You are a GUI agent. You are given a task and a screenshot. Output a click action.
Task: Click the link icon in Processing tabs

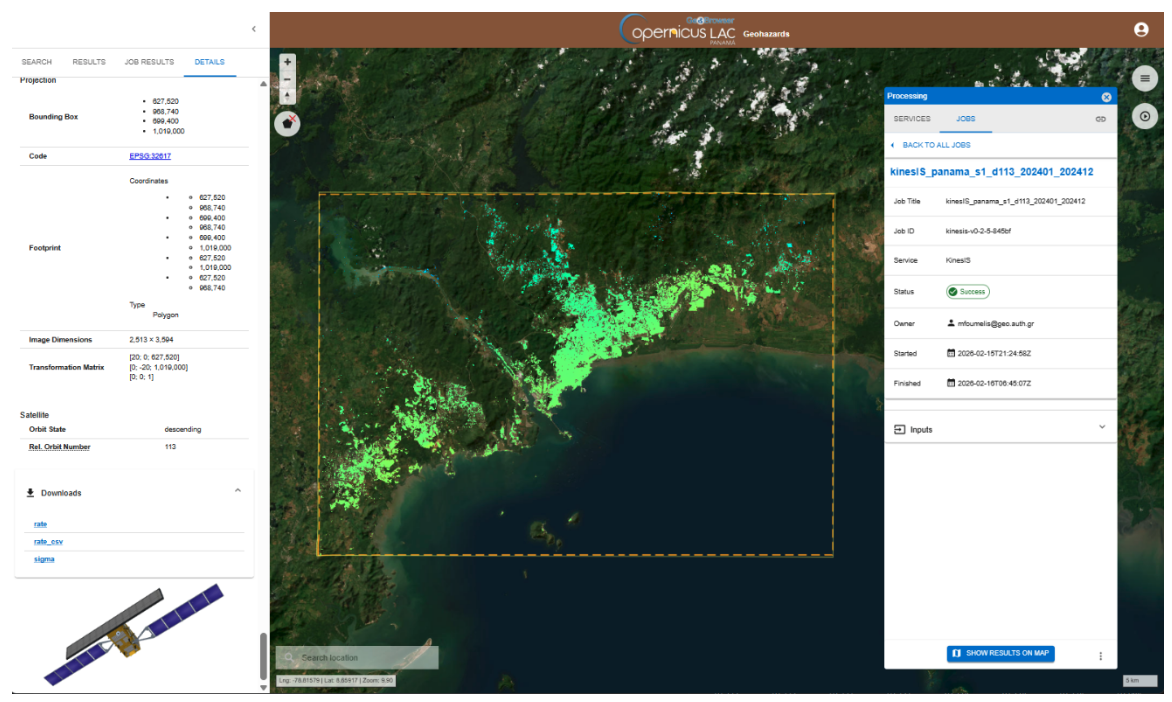[1100, 119]
